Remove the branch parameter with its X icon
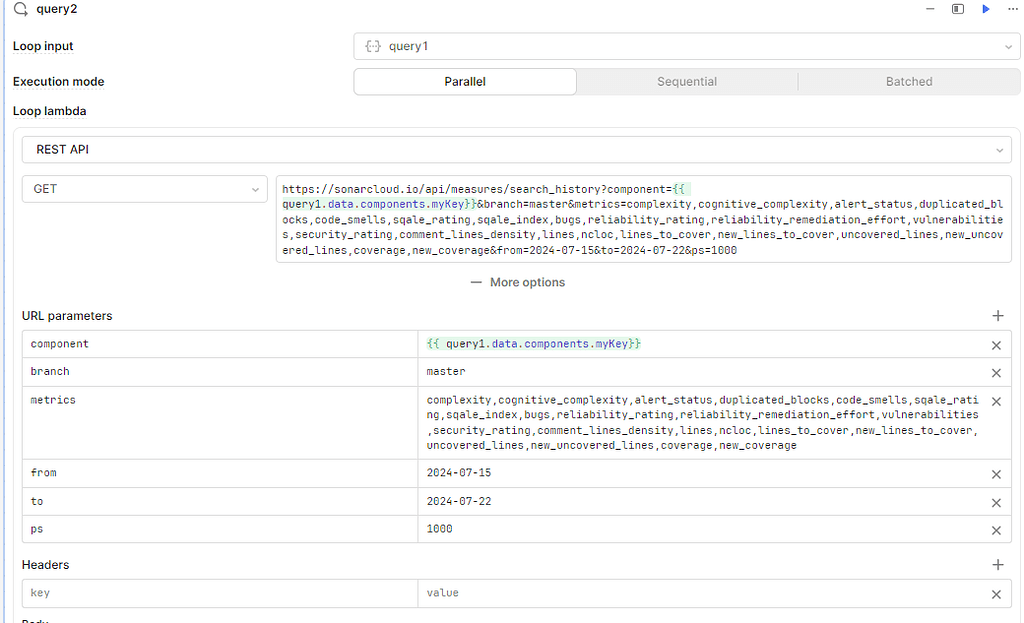The width and height of the screenshot is (1024, 623). click(996, 372)
